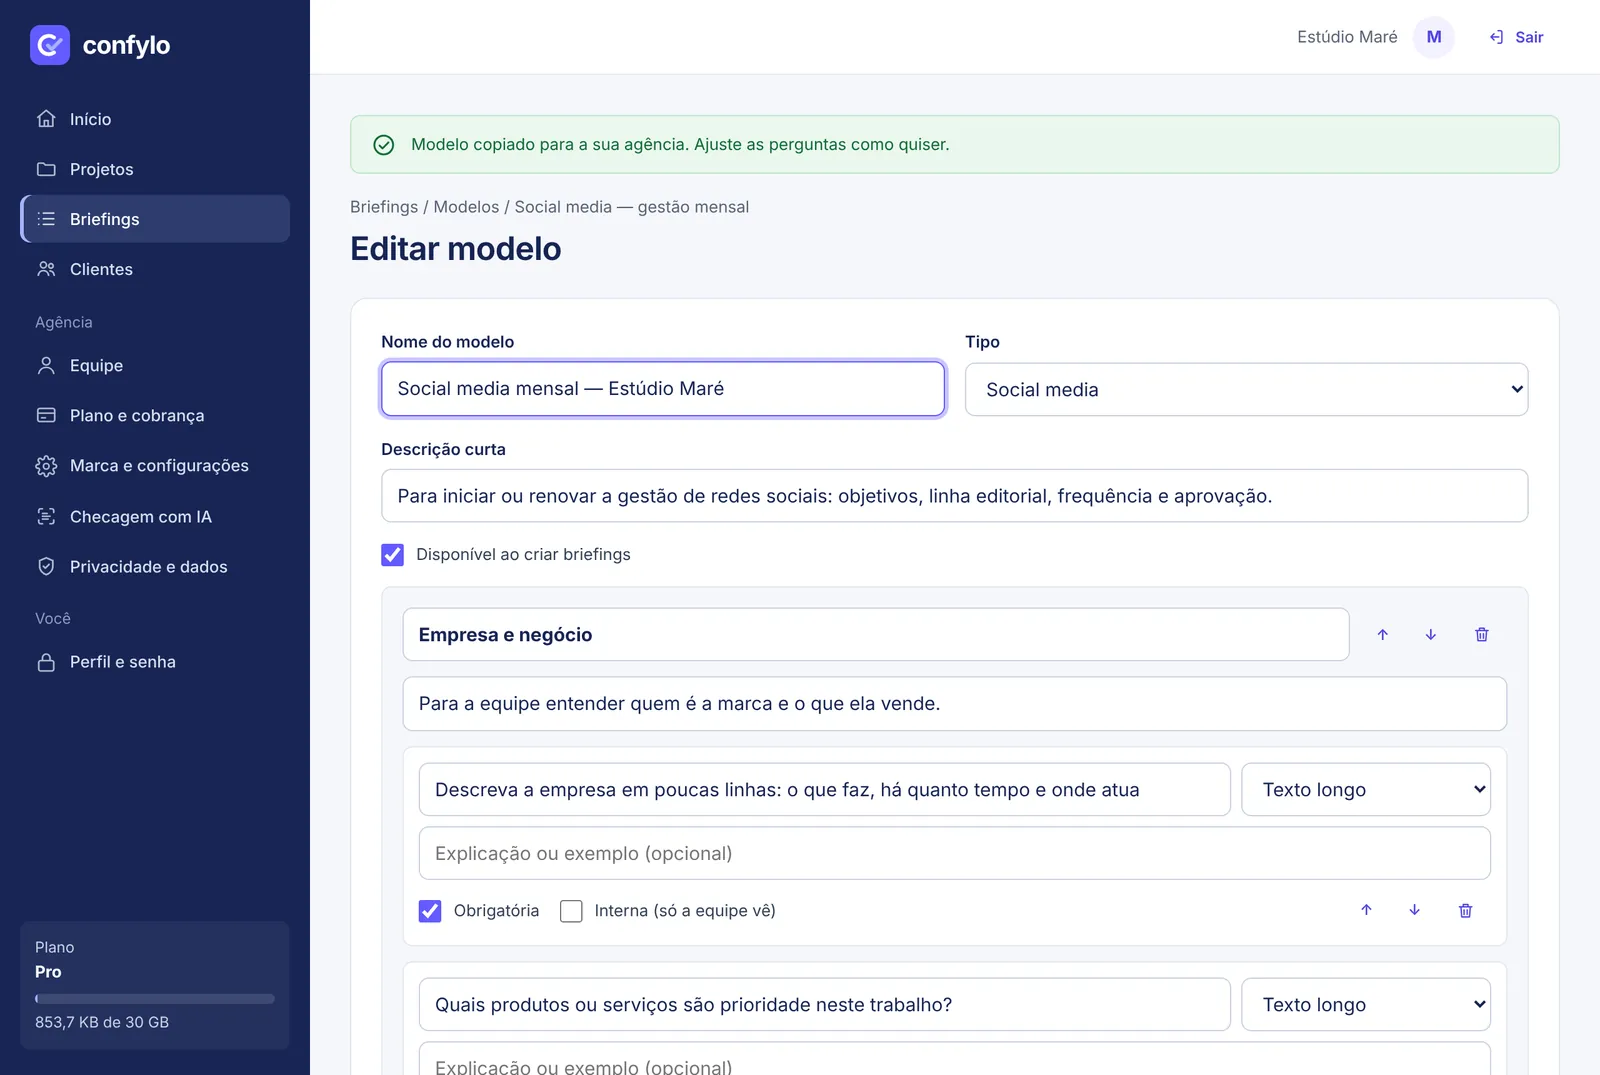Screen dimensions: 1600x1075
Task: Click the Início house icon
Action: pos(46,119)
